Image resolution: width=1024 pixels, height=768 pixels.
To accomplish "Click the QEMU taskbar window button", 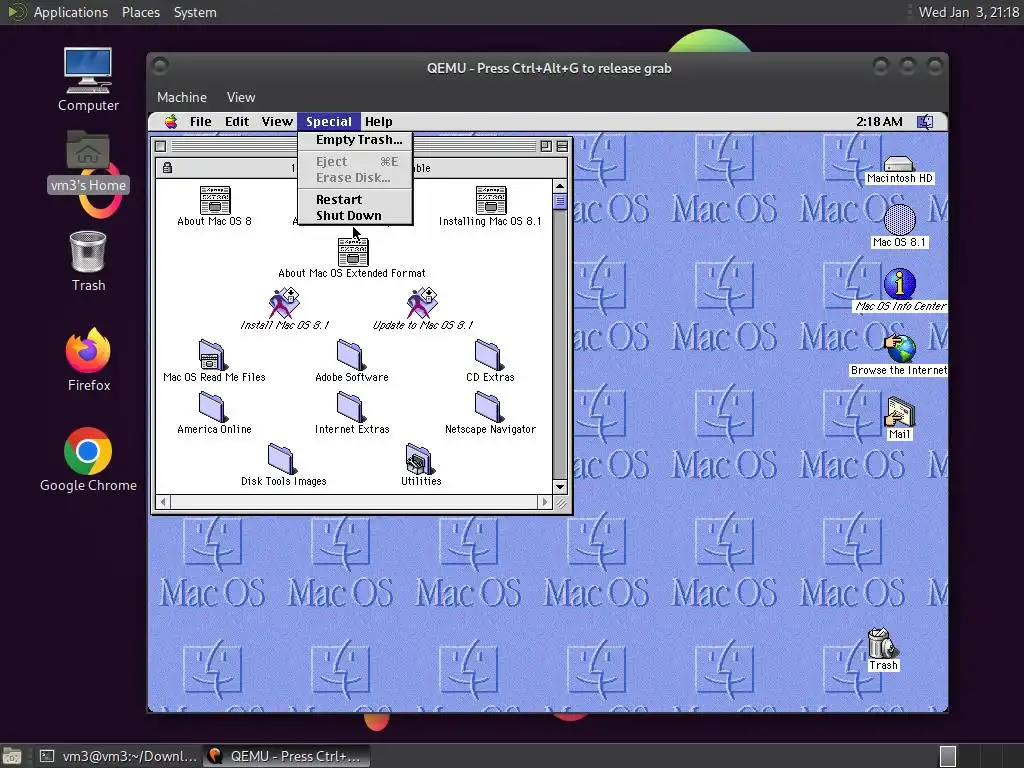I will pyautogui.click(x=286, y=756).
